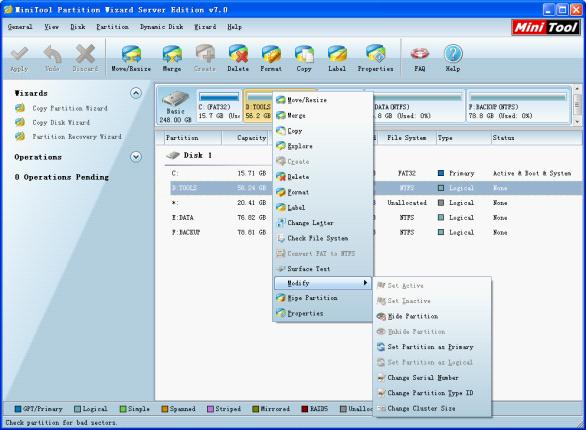586x430 pixels.
Task: Expand the Operations panel
Action: [x=136, y=157]
